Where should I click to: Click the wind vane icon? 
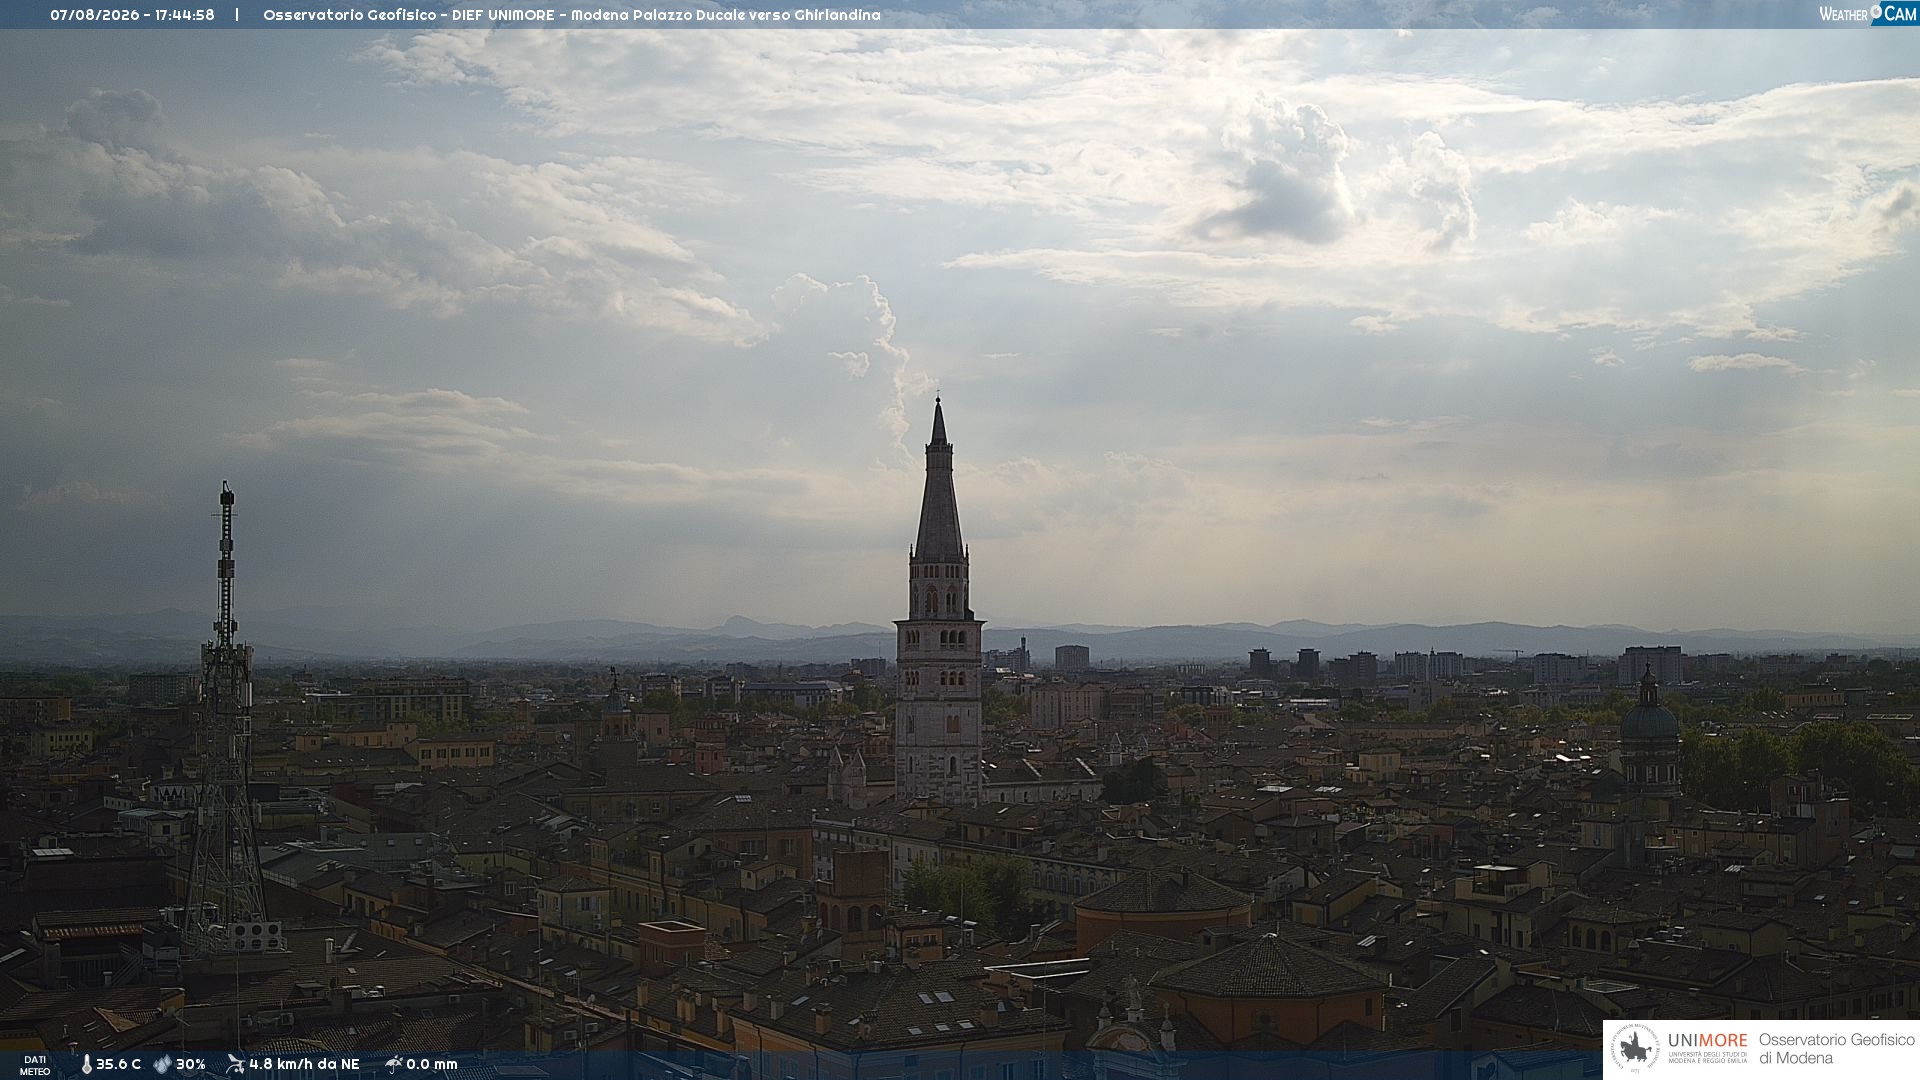235,1064
